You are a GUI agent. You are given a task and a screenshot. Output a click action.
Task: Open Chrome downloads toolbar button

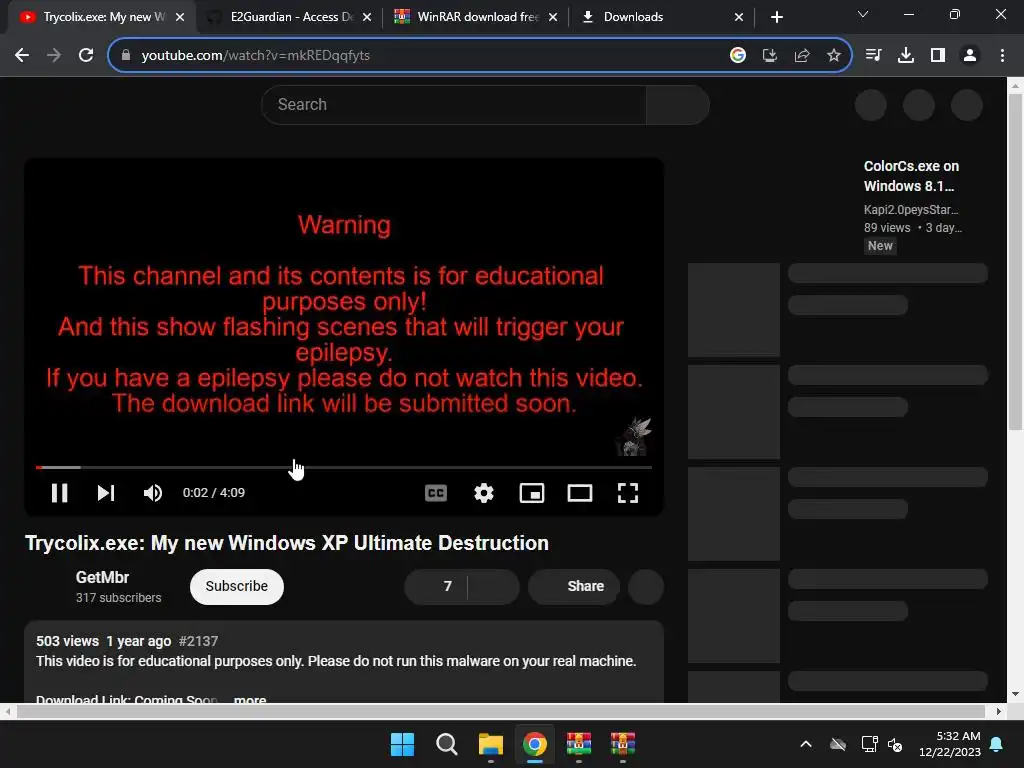pos(905,56)
